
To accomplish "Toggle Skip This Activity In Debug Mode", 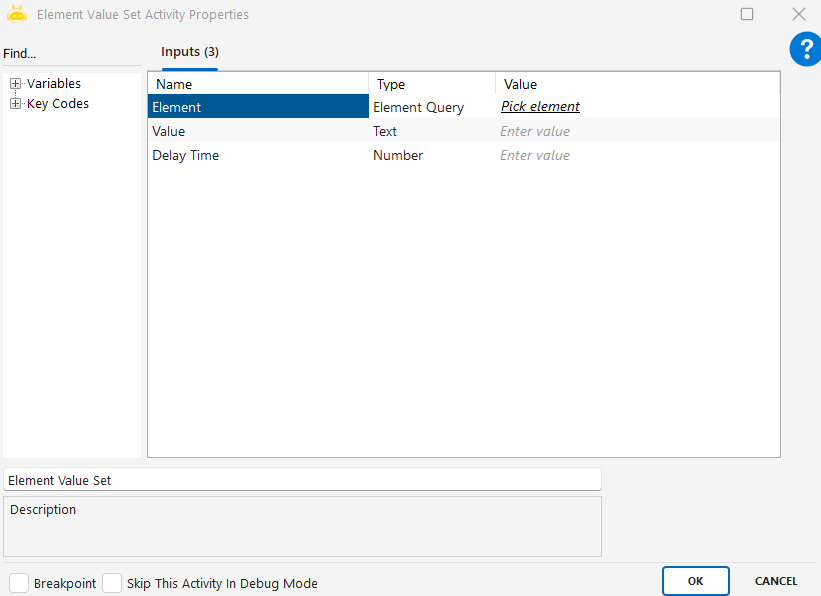I will [x=112, y=583].
